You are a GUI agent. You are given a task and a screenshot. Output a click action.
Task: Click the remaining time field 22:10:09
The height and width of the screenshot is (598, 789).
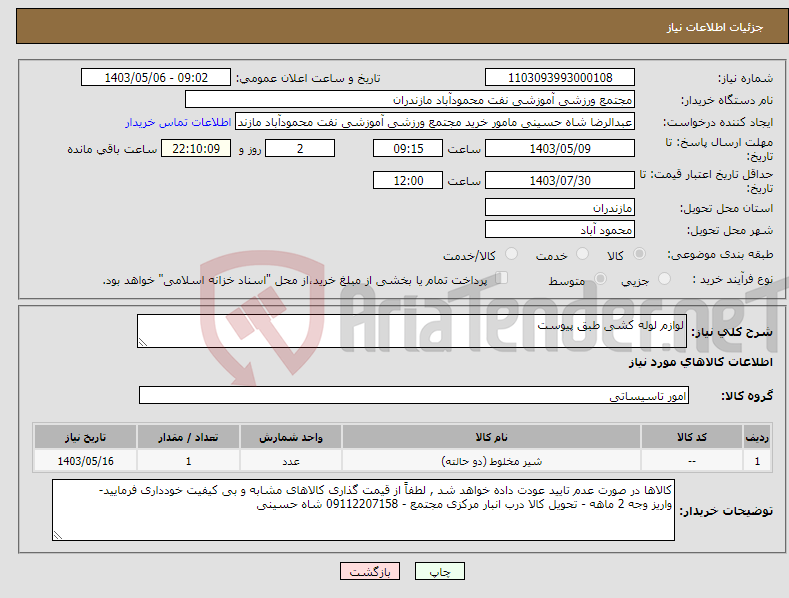196,148
